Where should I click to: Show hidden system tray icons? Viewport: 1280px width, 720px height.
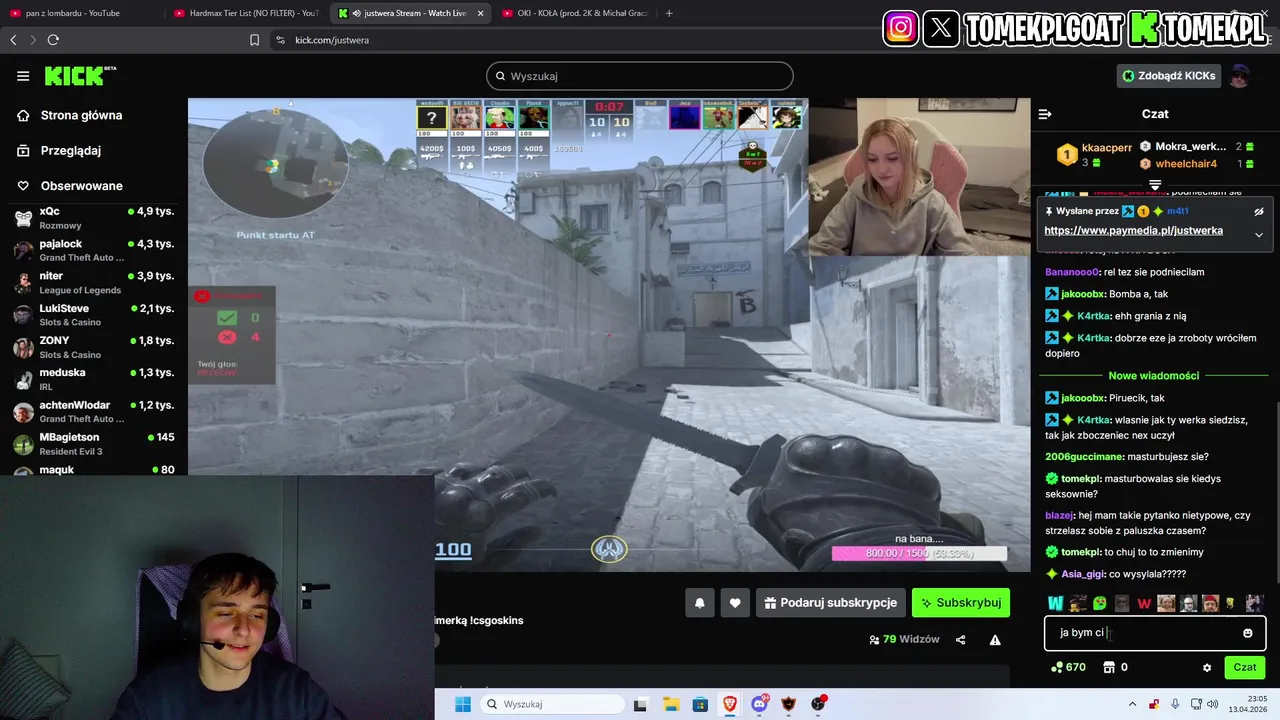[1135, 704]
